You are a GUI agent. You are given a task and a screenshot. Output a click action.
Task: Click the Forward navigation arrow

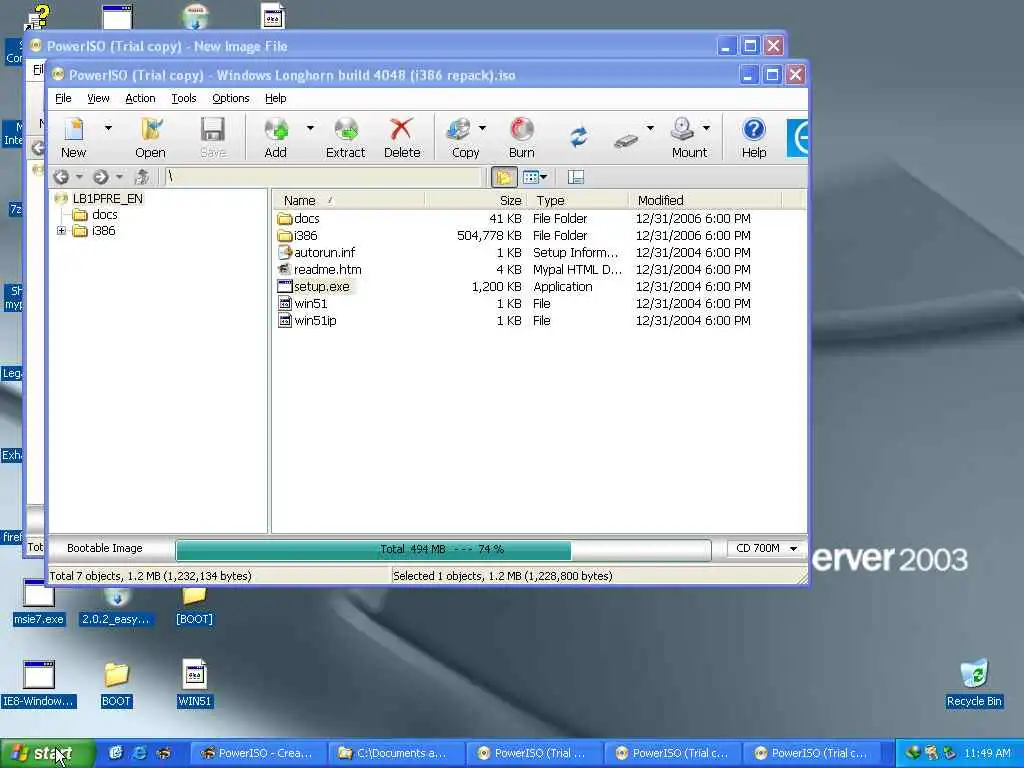[101, 177]
